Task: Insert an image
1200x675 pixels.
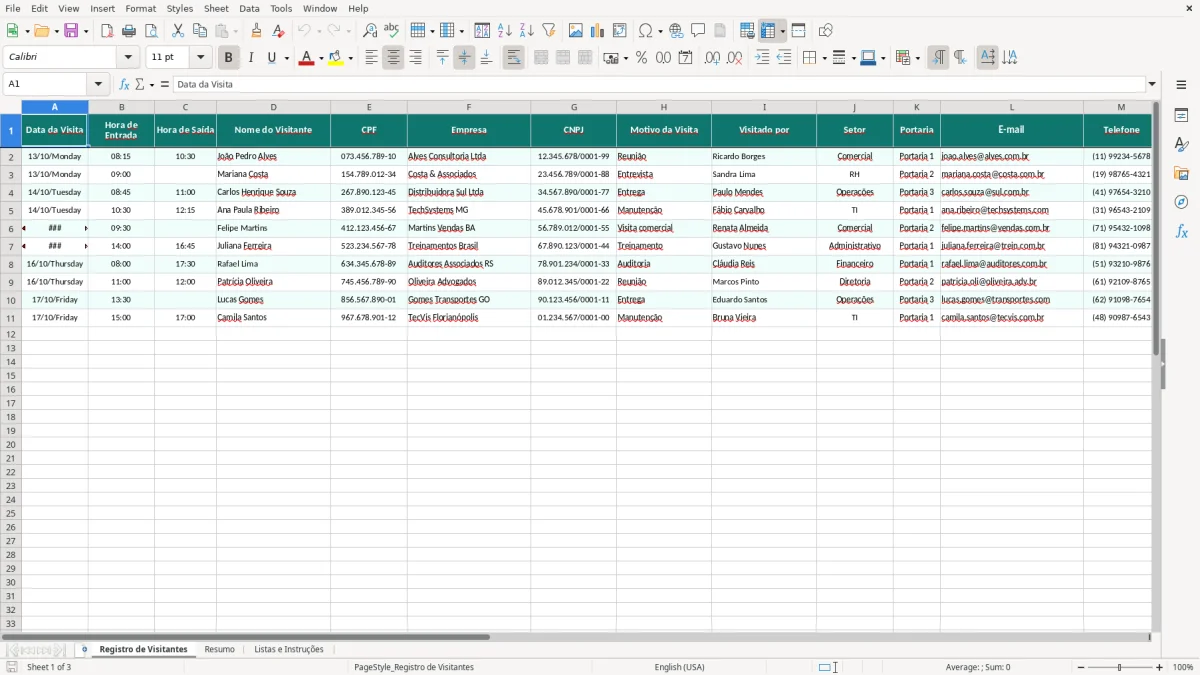Action: pyautogui.click(x=576, y=31)
